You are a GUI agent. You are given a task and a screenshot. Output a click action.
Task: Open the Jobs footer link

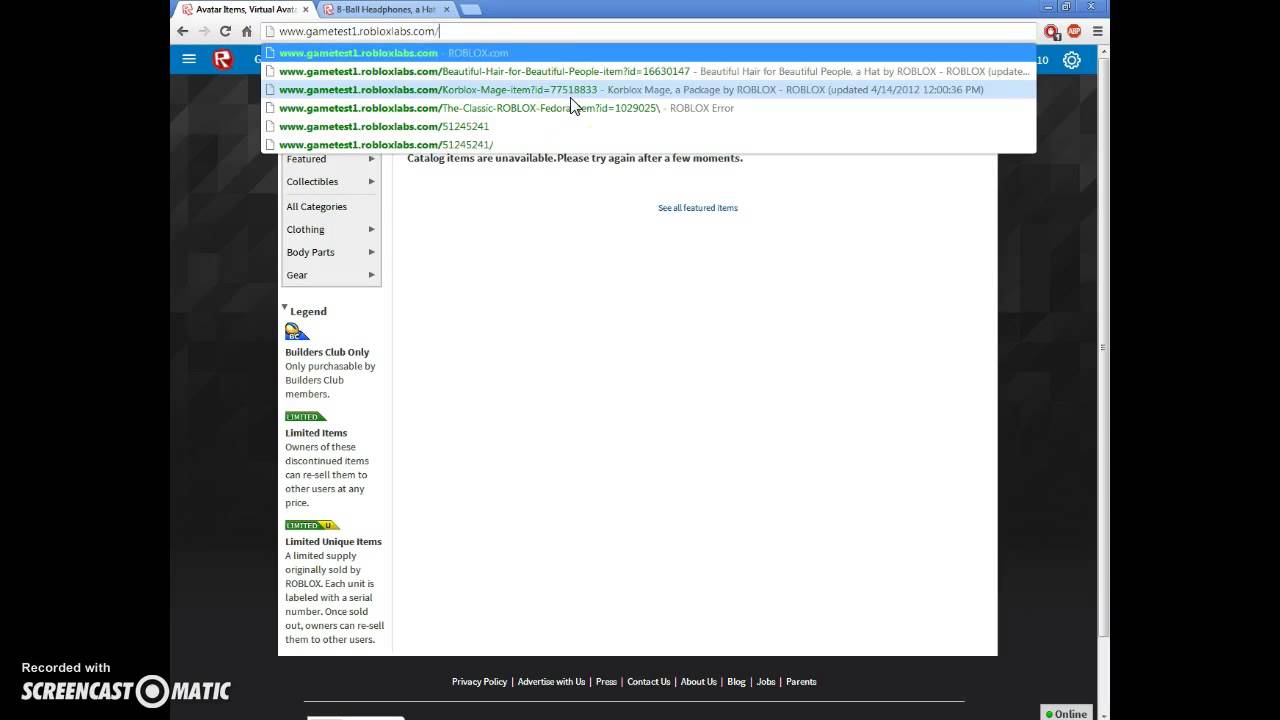click(766, 682)
